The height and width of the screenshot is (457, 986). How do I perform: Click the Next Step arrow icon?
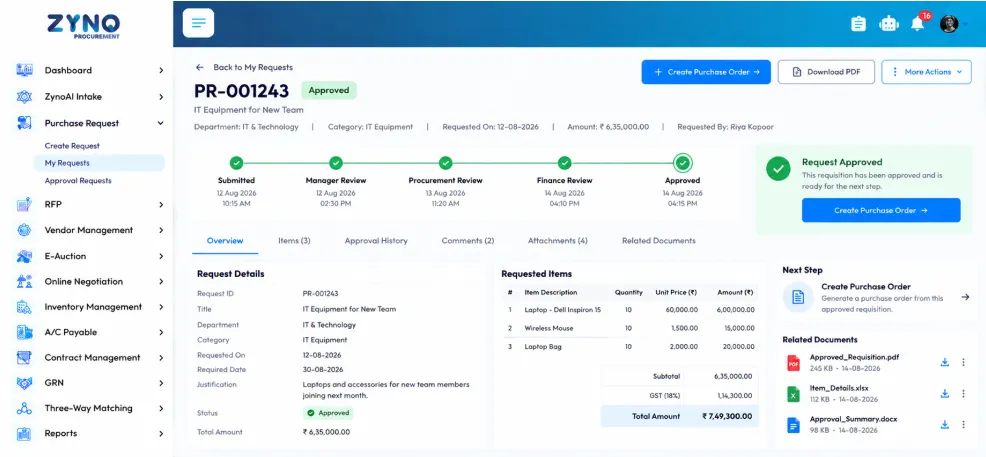coord(965,297)
